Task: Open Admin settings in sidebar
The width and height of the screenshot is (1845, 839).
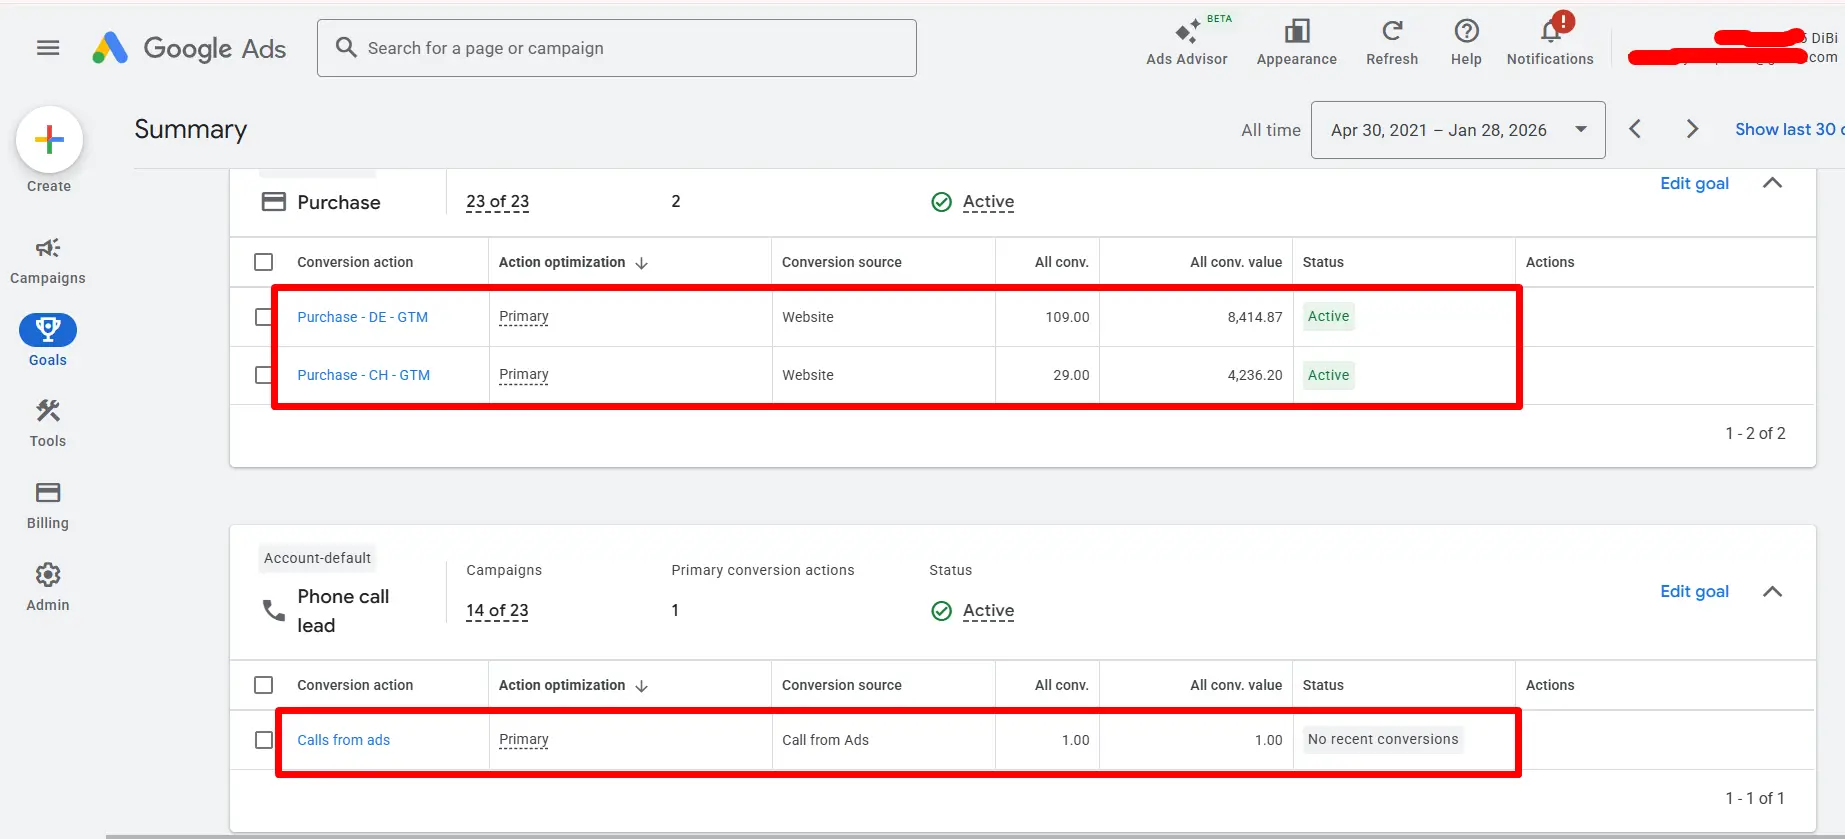Action: coord(48,587)
